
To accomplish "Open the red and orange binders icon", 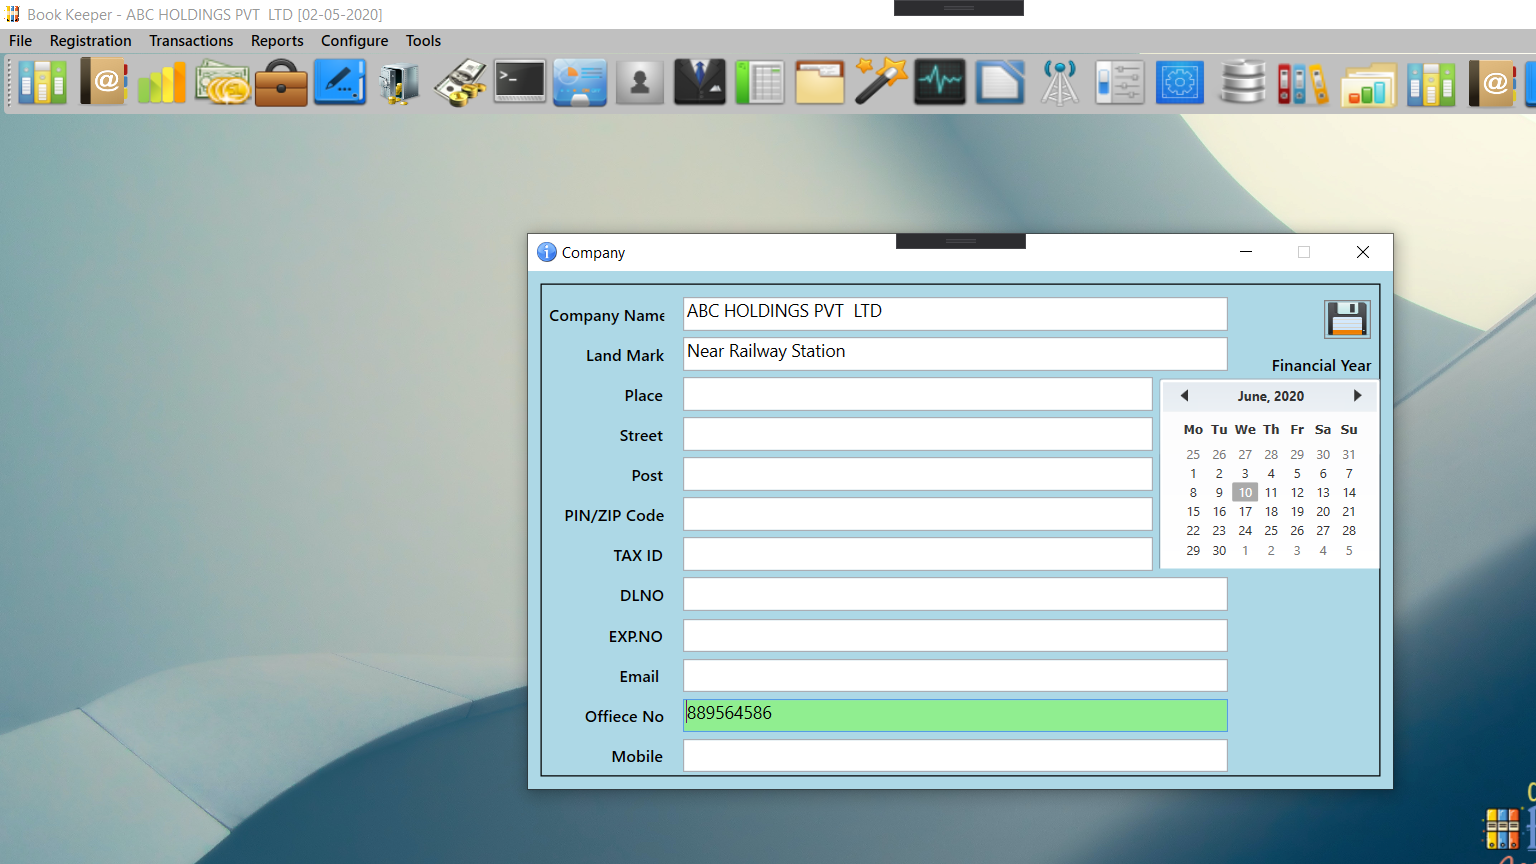I will click(x=1303, y=83).
